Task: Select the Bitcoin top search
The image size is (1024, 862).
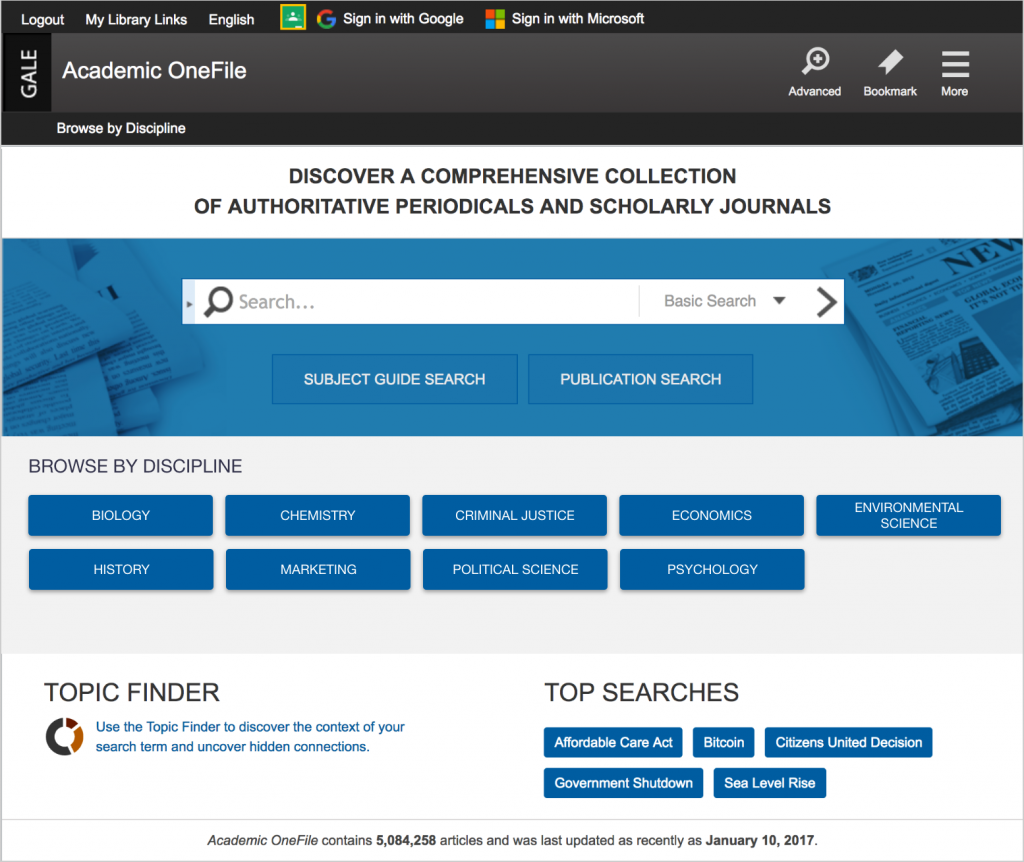Action: click(723, 742)
